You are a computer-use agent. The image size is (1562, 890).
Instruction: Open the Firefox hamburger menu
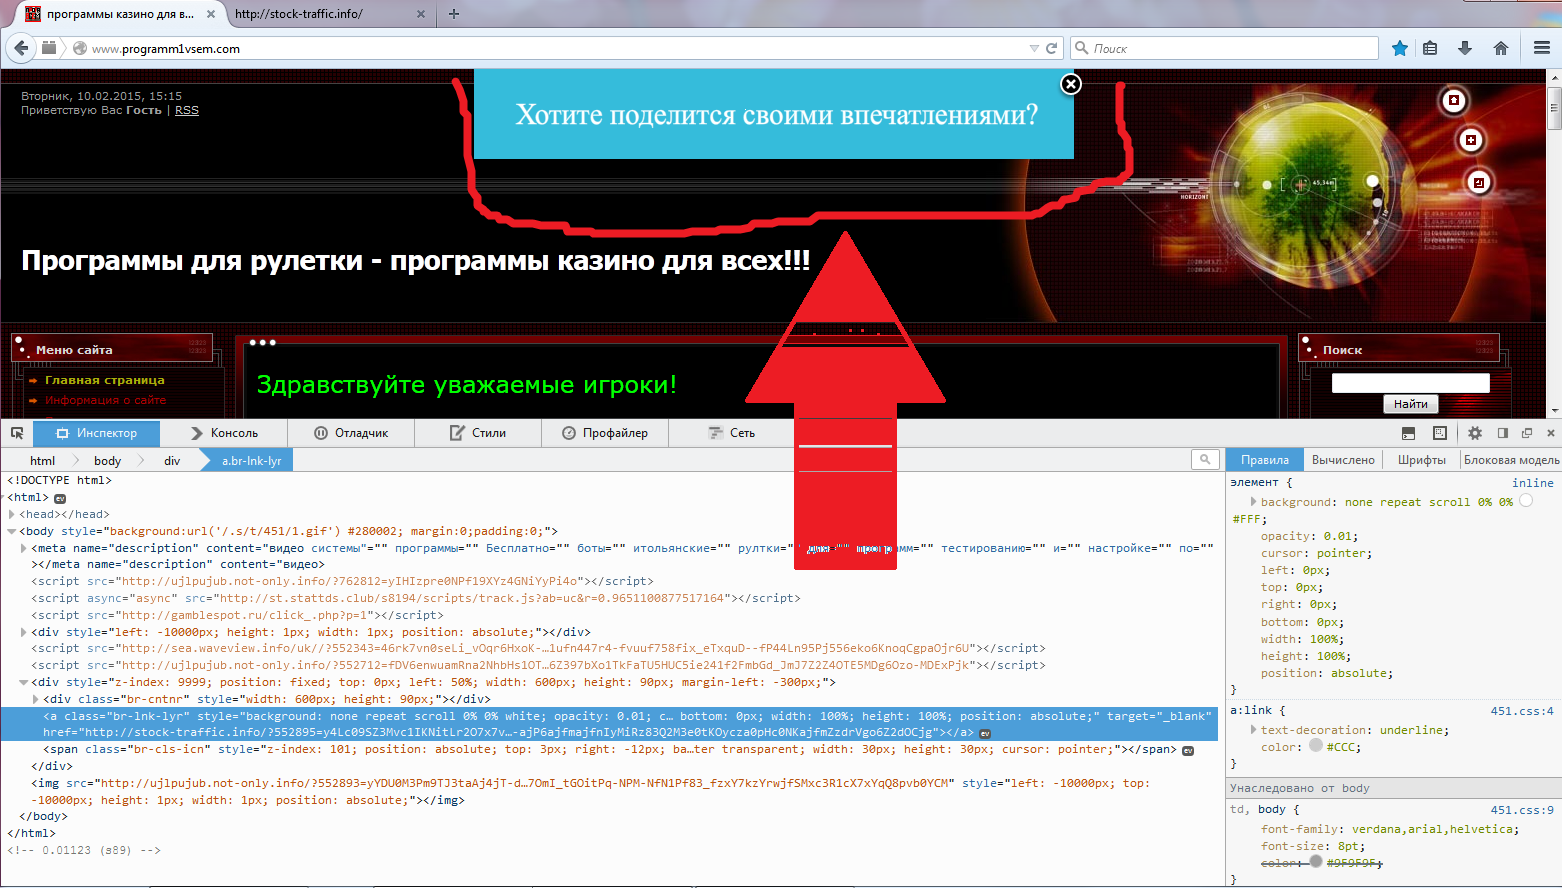coord(1542,48)
